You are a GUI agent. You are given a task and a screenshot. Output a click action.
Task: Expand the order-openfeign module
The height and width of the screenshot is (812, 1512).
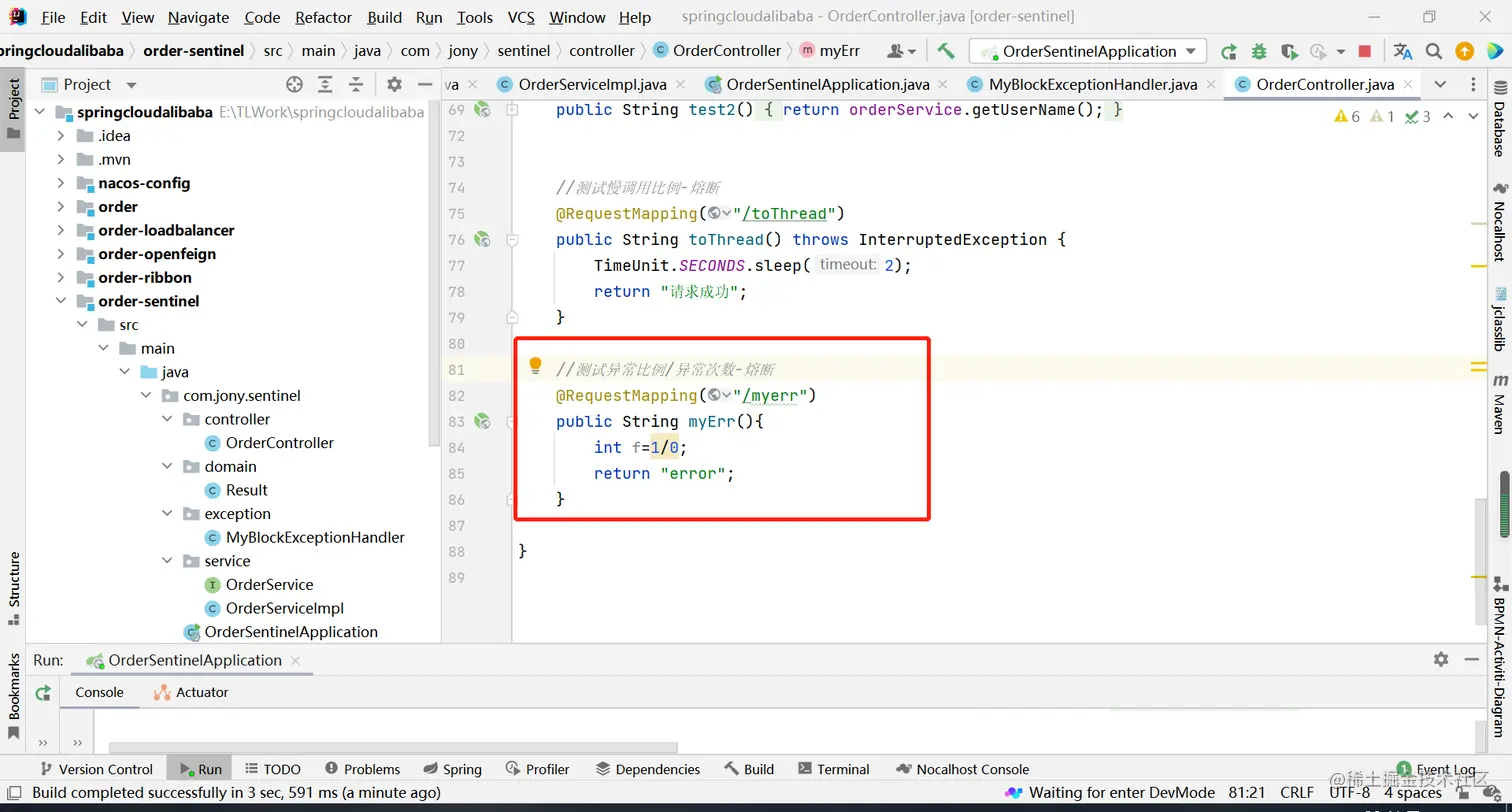pyautogui.click(x=61, y=254)
